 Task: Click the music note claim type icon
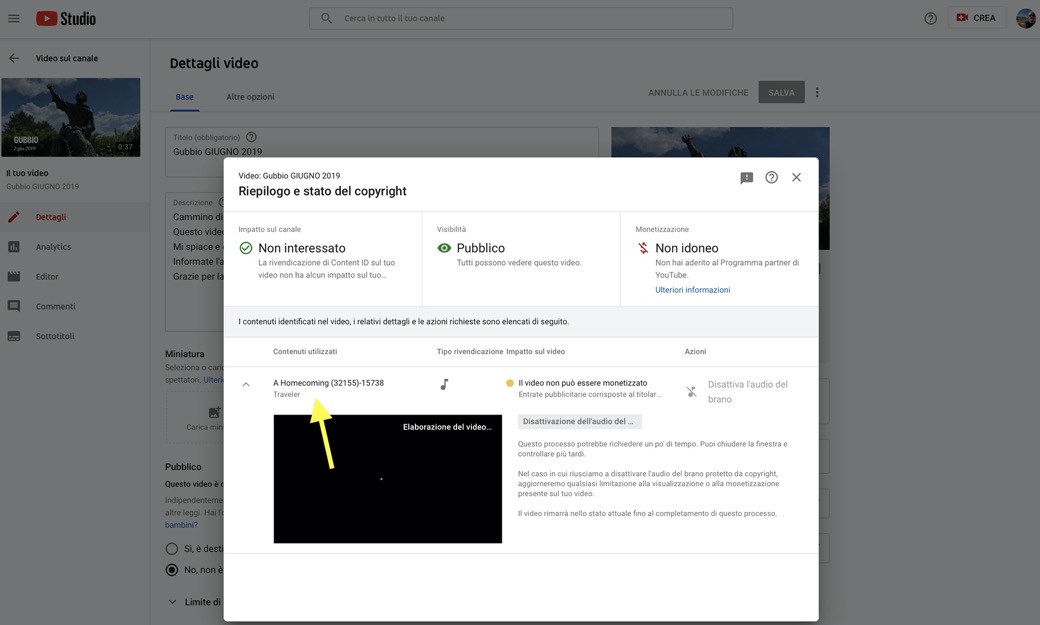click(444, 384)
